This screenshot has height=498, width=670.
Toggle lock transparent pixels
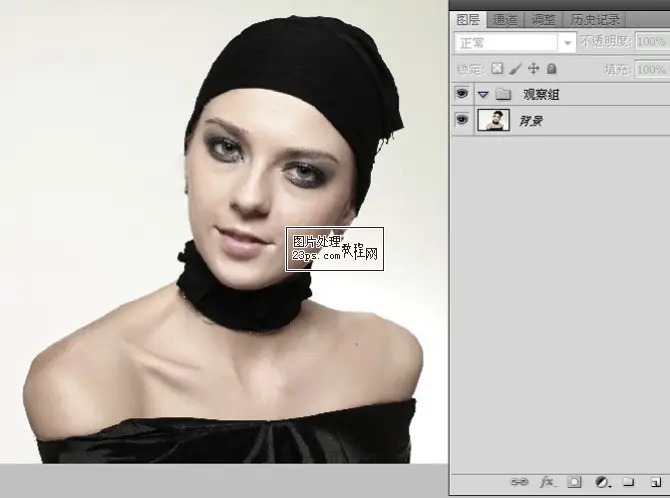(x=497, y=69)
